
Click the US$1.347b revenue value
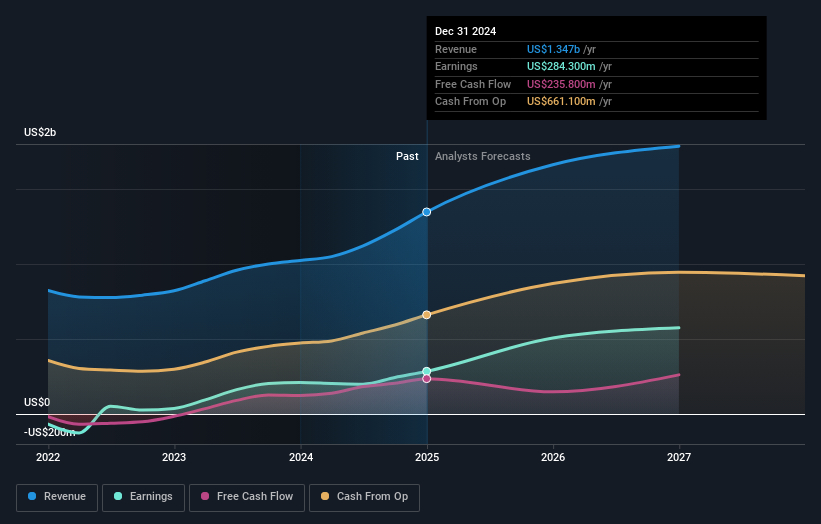click(x=553, y=49)
